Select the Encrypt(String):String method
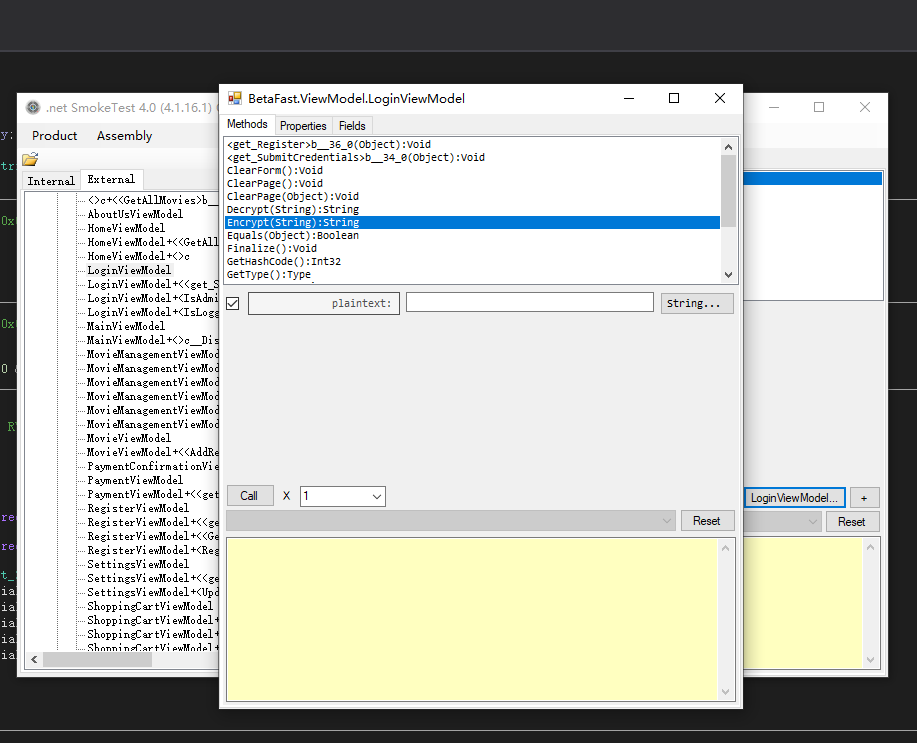917x743 pixels. click(473, 222)
